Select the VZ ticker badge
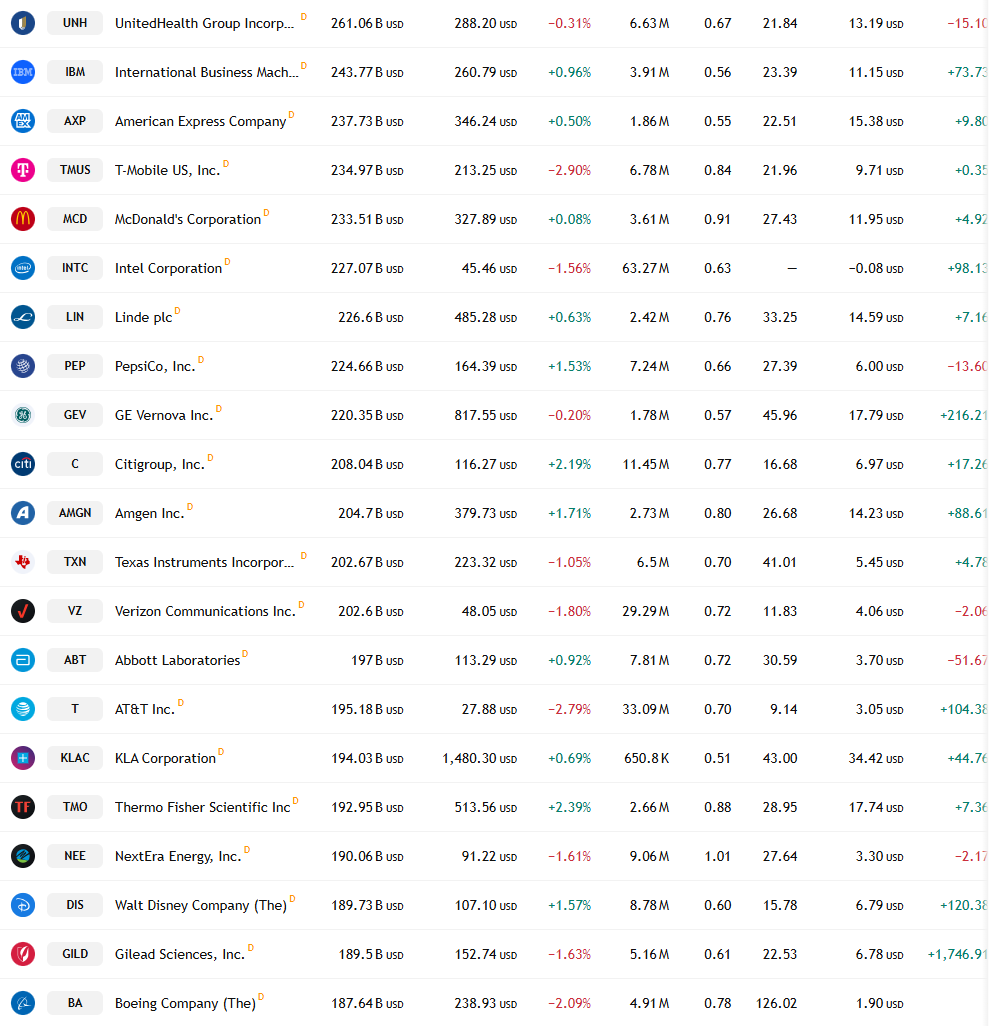 coord(75,610)
